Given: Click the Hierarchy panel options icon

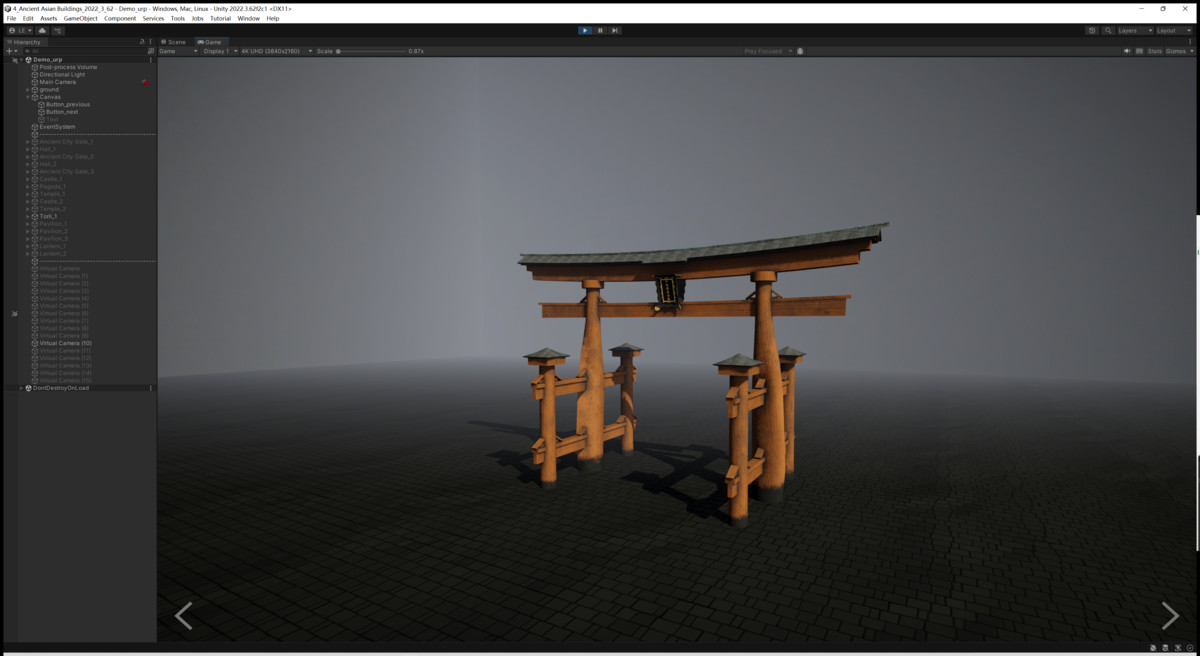Looking at the screenshot, I should tap(152, 41).
